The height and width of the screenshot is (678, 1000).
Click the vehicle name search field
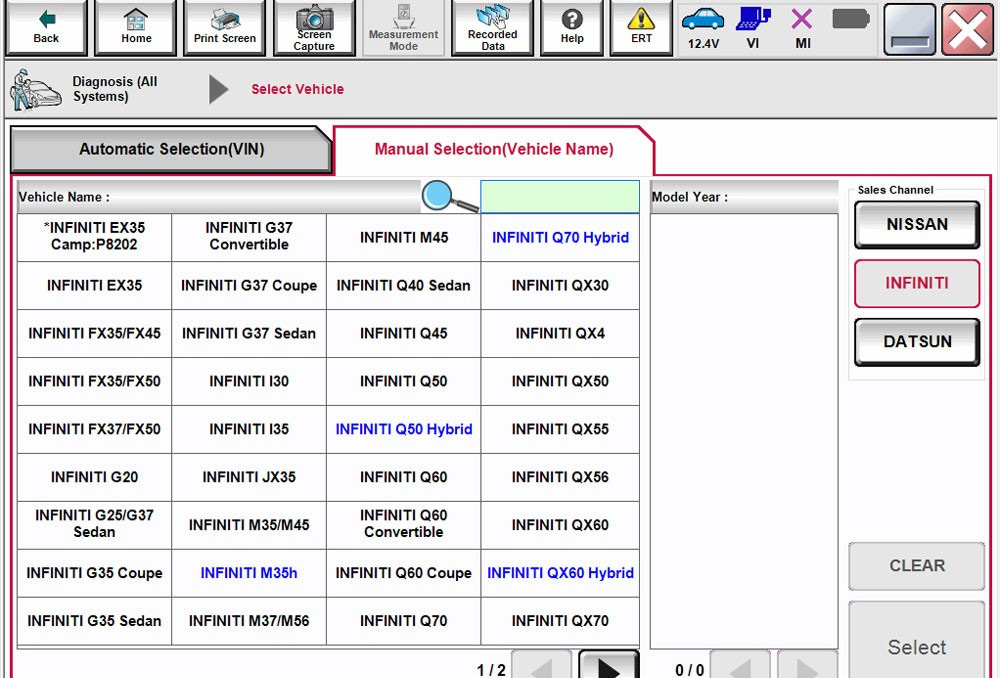pos(560,196)
